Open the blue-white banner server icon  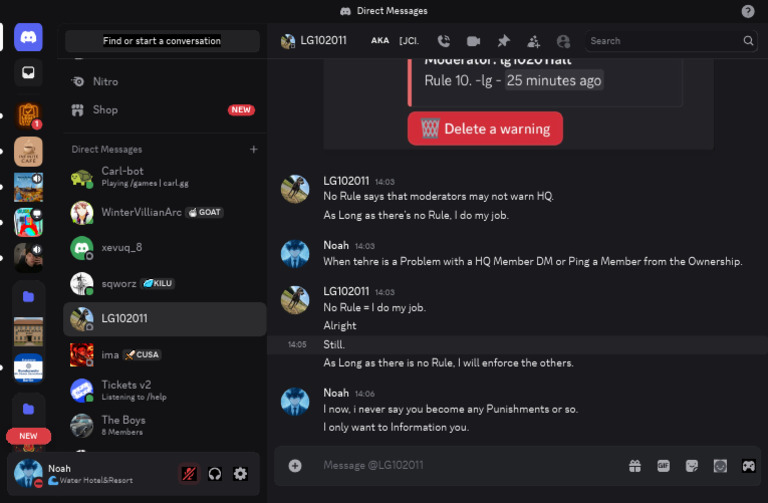point(28,368)
